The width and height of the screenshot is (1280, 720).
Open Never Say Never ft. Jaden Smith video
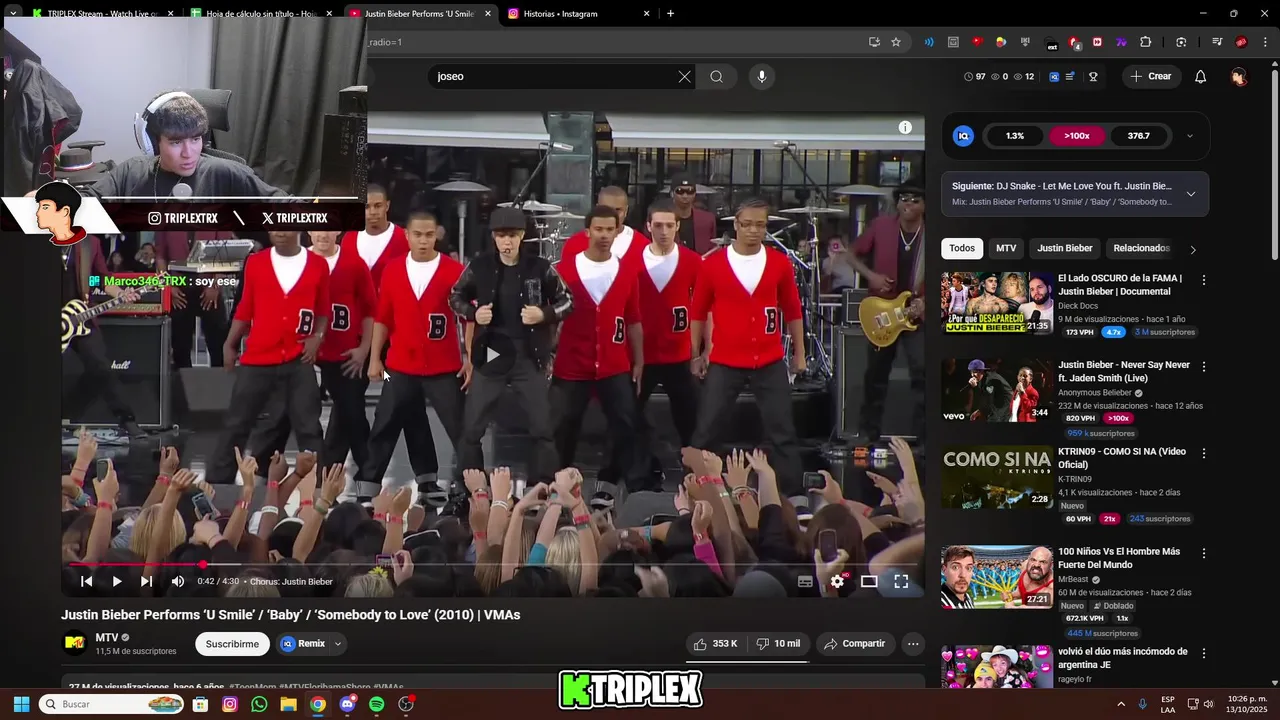[x=996, y=390]
